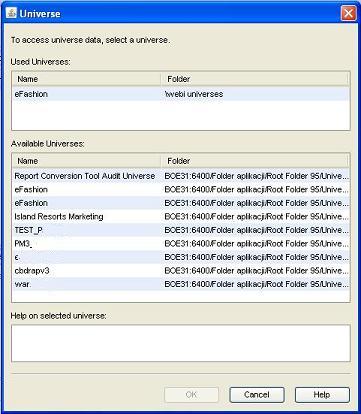Sort Used Universes by Name column header
361x414 pixels.
click(x=86, y=79)
